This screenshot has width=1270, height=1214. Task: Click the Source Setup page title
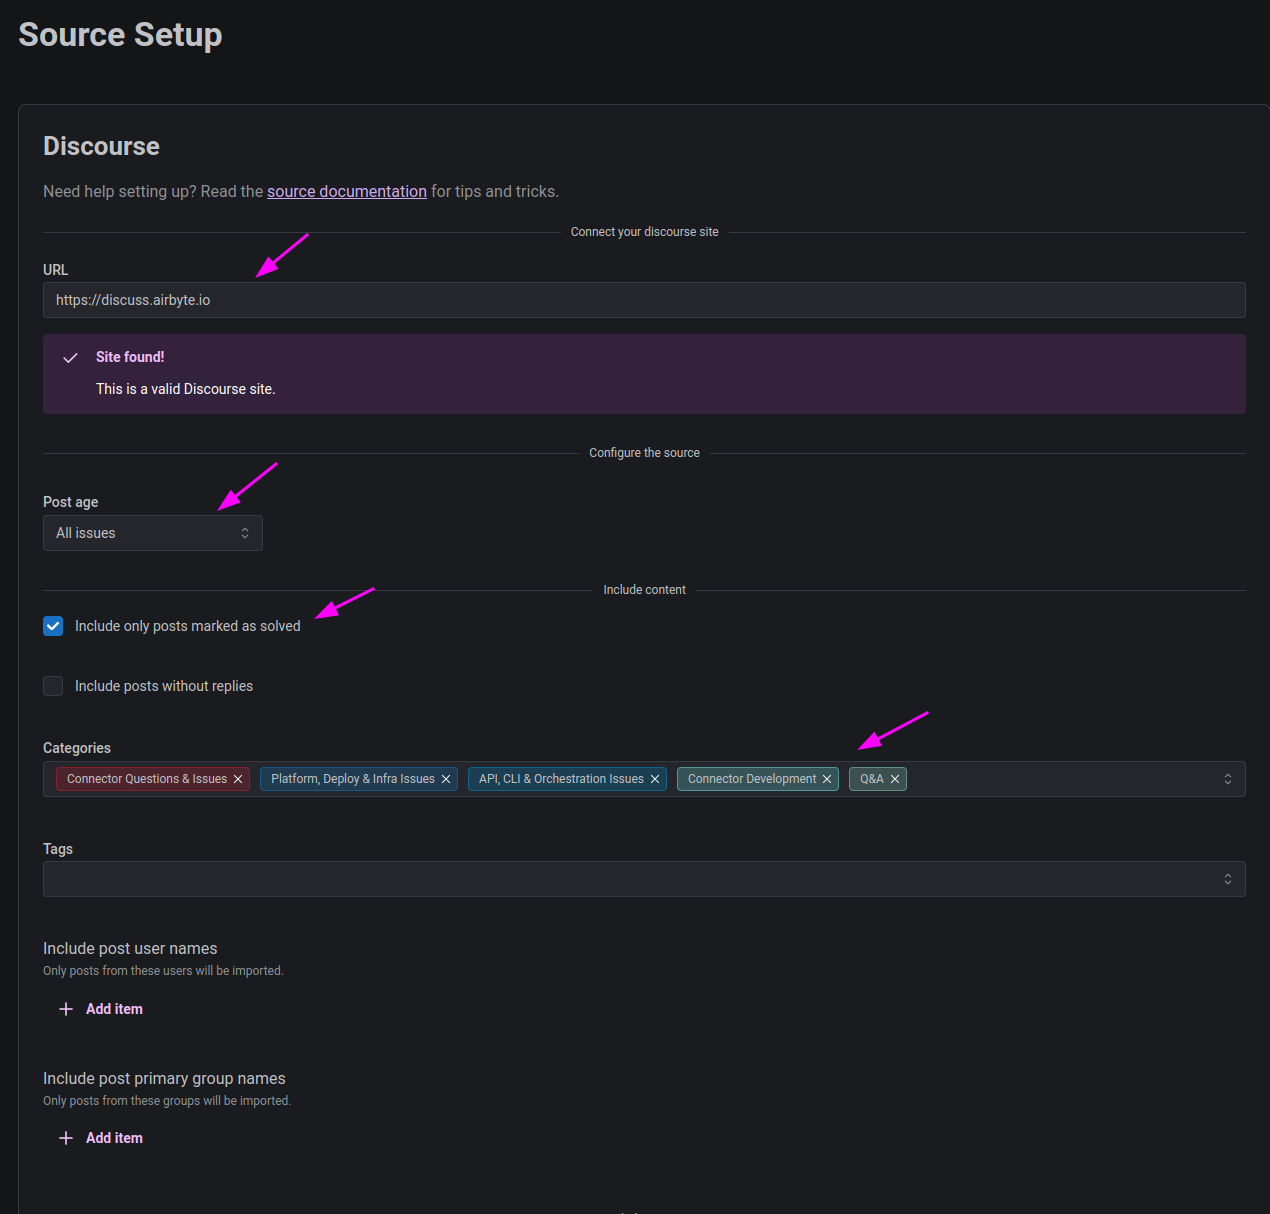(x=120, y=35)
